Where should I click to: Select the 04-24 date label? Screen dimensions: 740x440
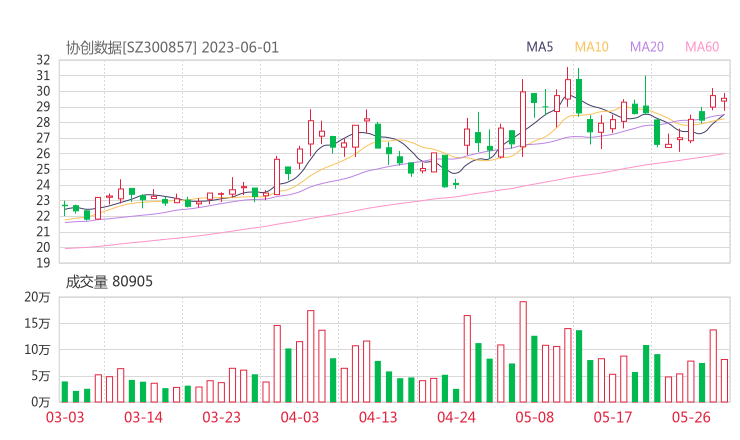456,417
